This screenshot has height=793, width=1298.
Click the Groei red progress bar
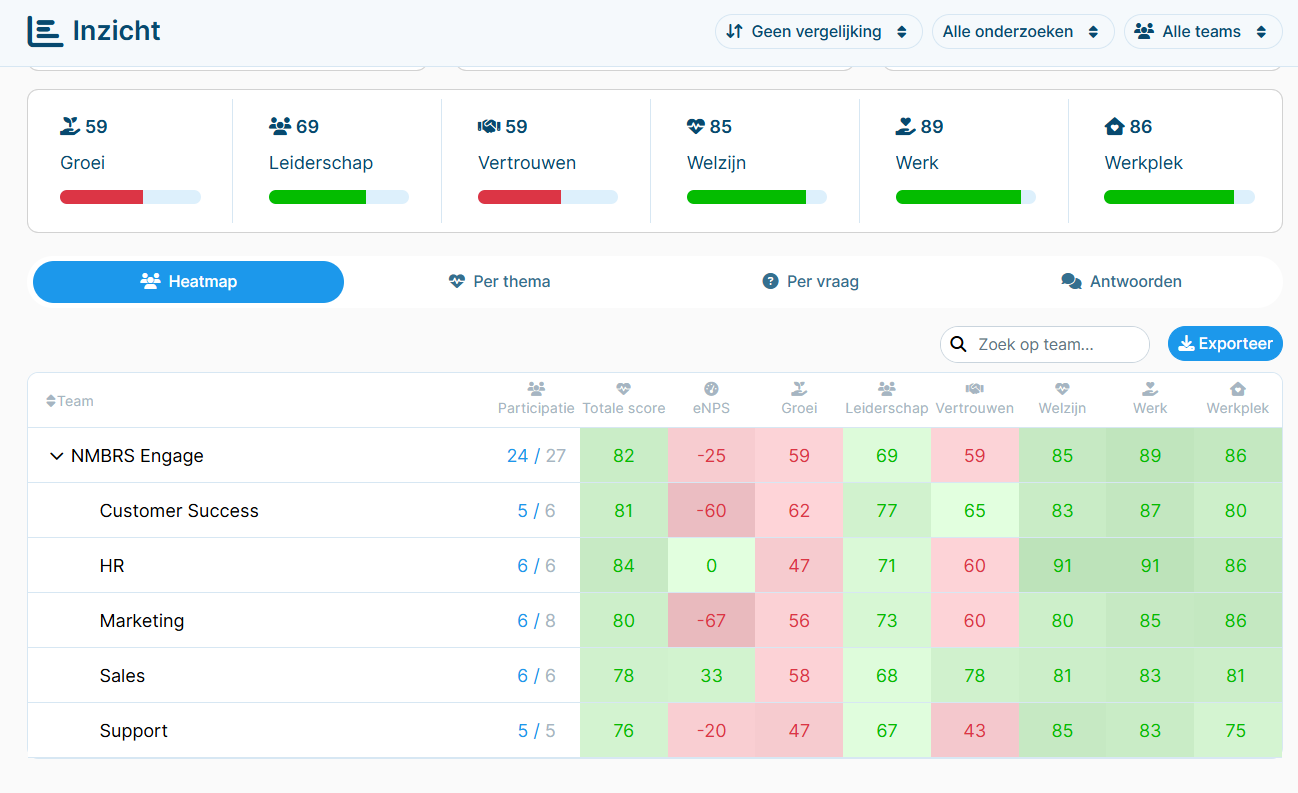101,197
